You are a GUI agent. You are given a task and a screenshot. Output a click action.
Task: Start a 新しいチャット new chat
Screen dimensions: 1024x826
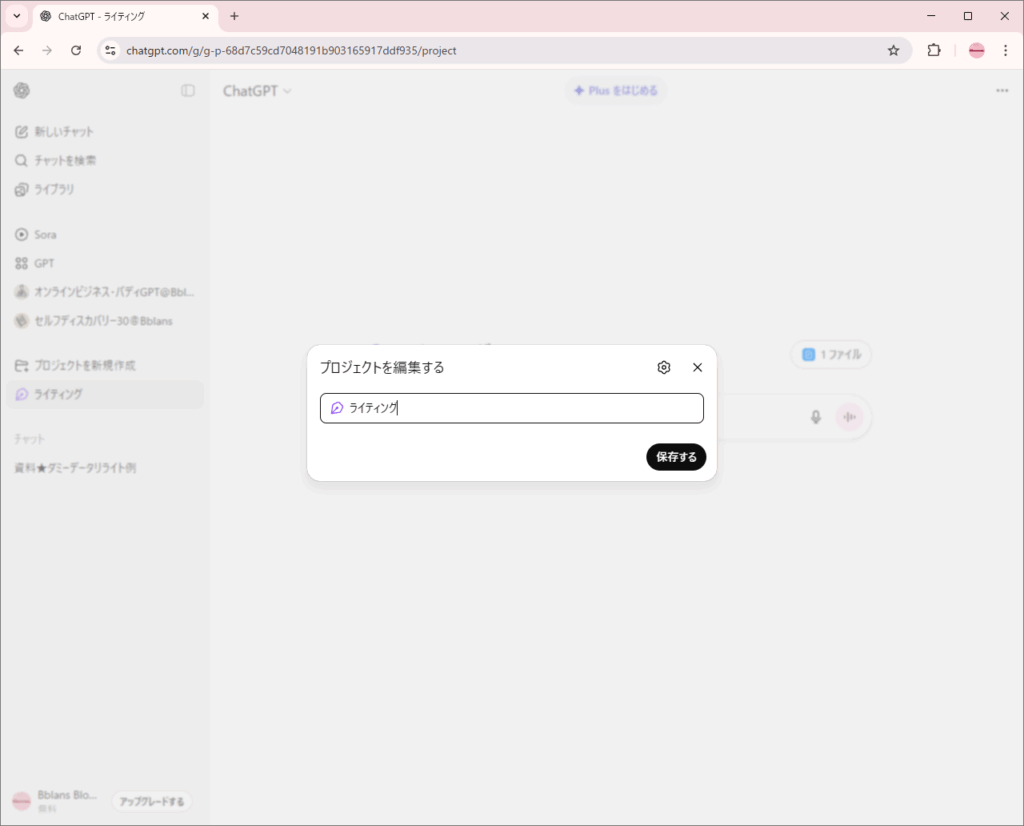(x=64, y=131)
